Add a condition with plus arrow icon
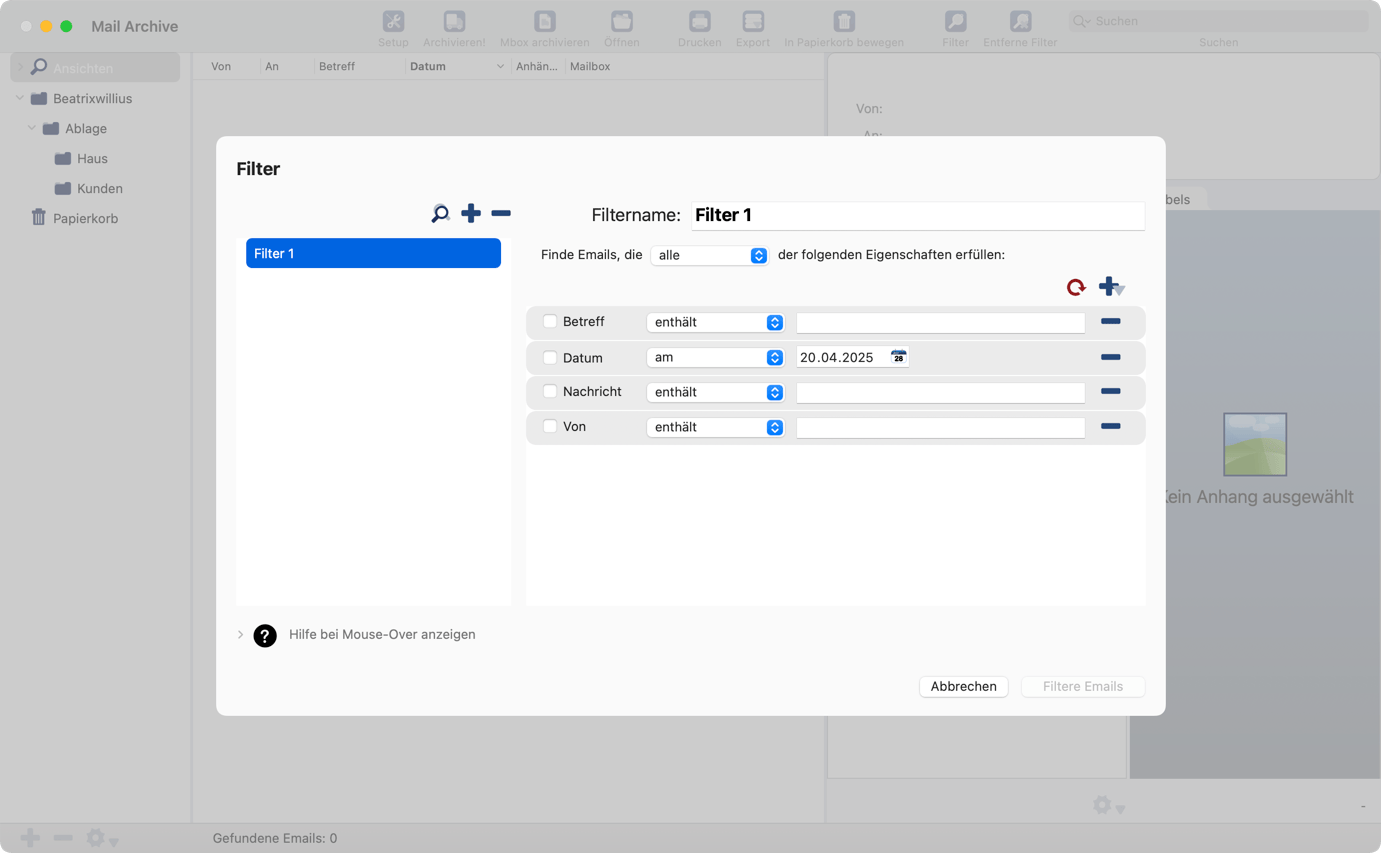 coord(1110,287)
